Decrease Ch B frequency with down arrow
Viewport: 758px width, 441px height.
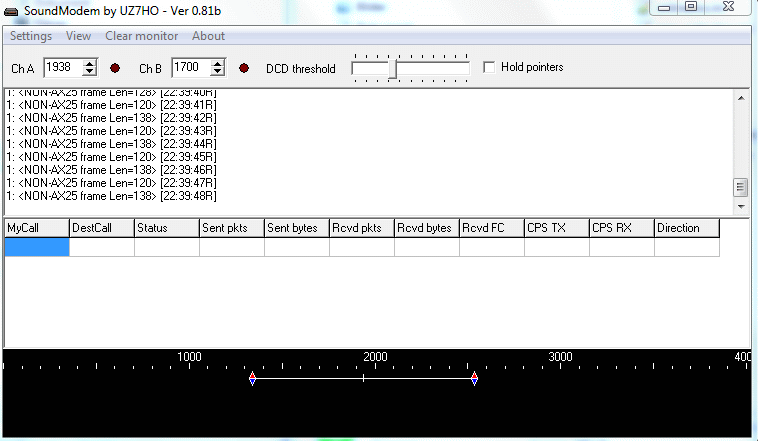218,72
